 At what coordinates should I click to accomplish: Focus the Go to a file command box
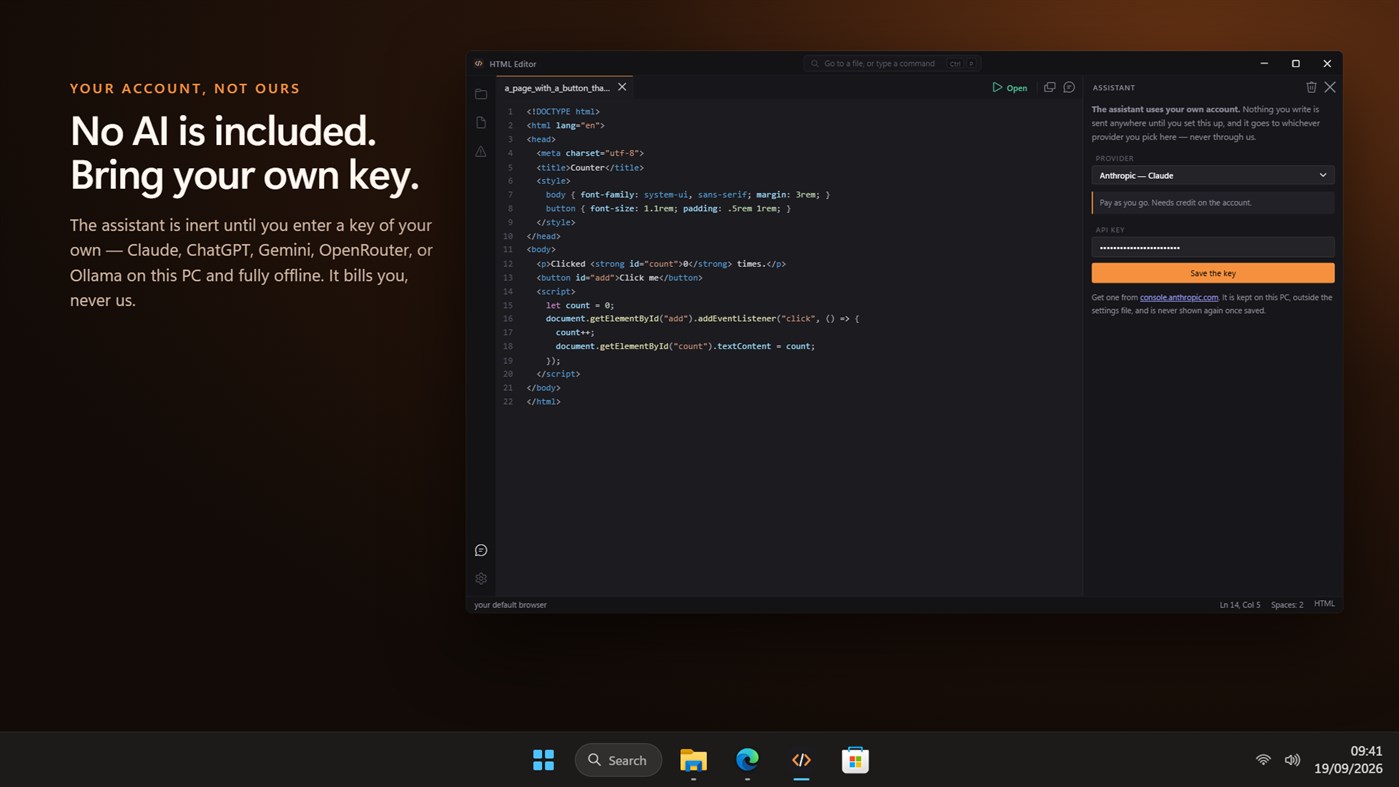click(892, 63)
